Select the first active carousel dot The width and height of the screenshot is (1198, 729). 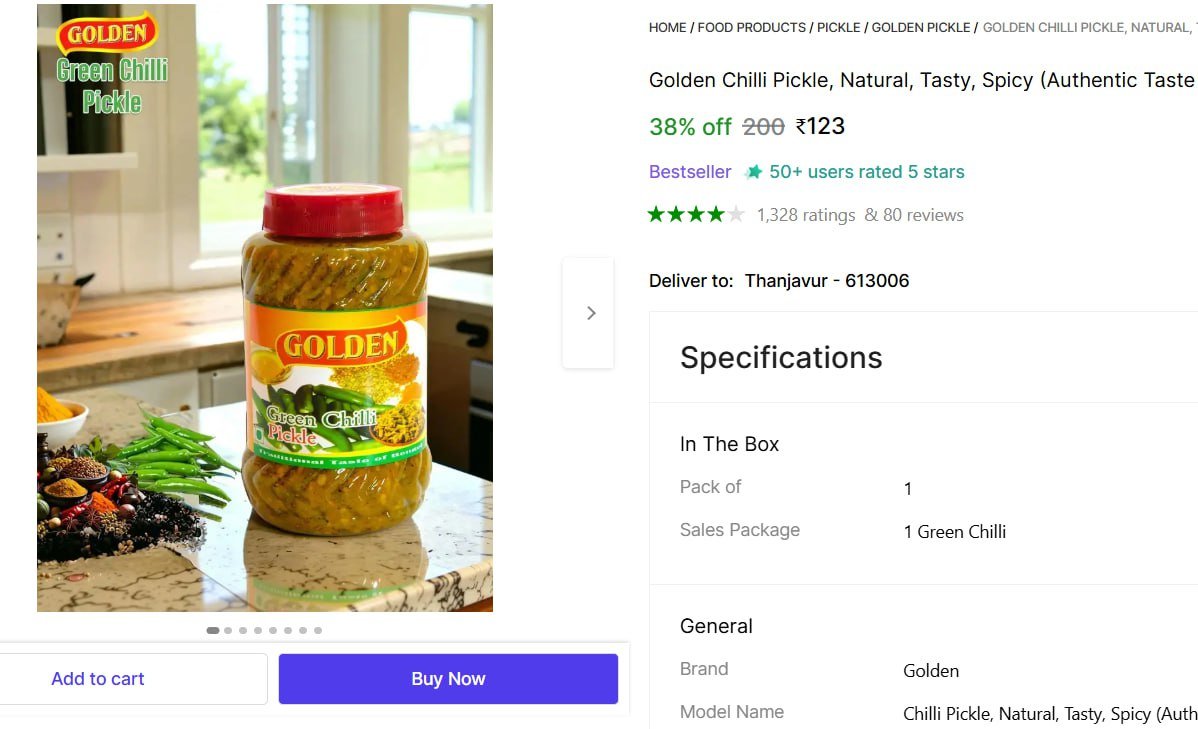[213, 631]
